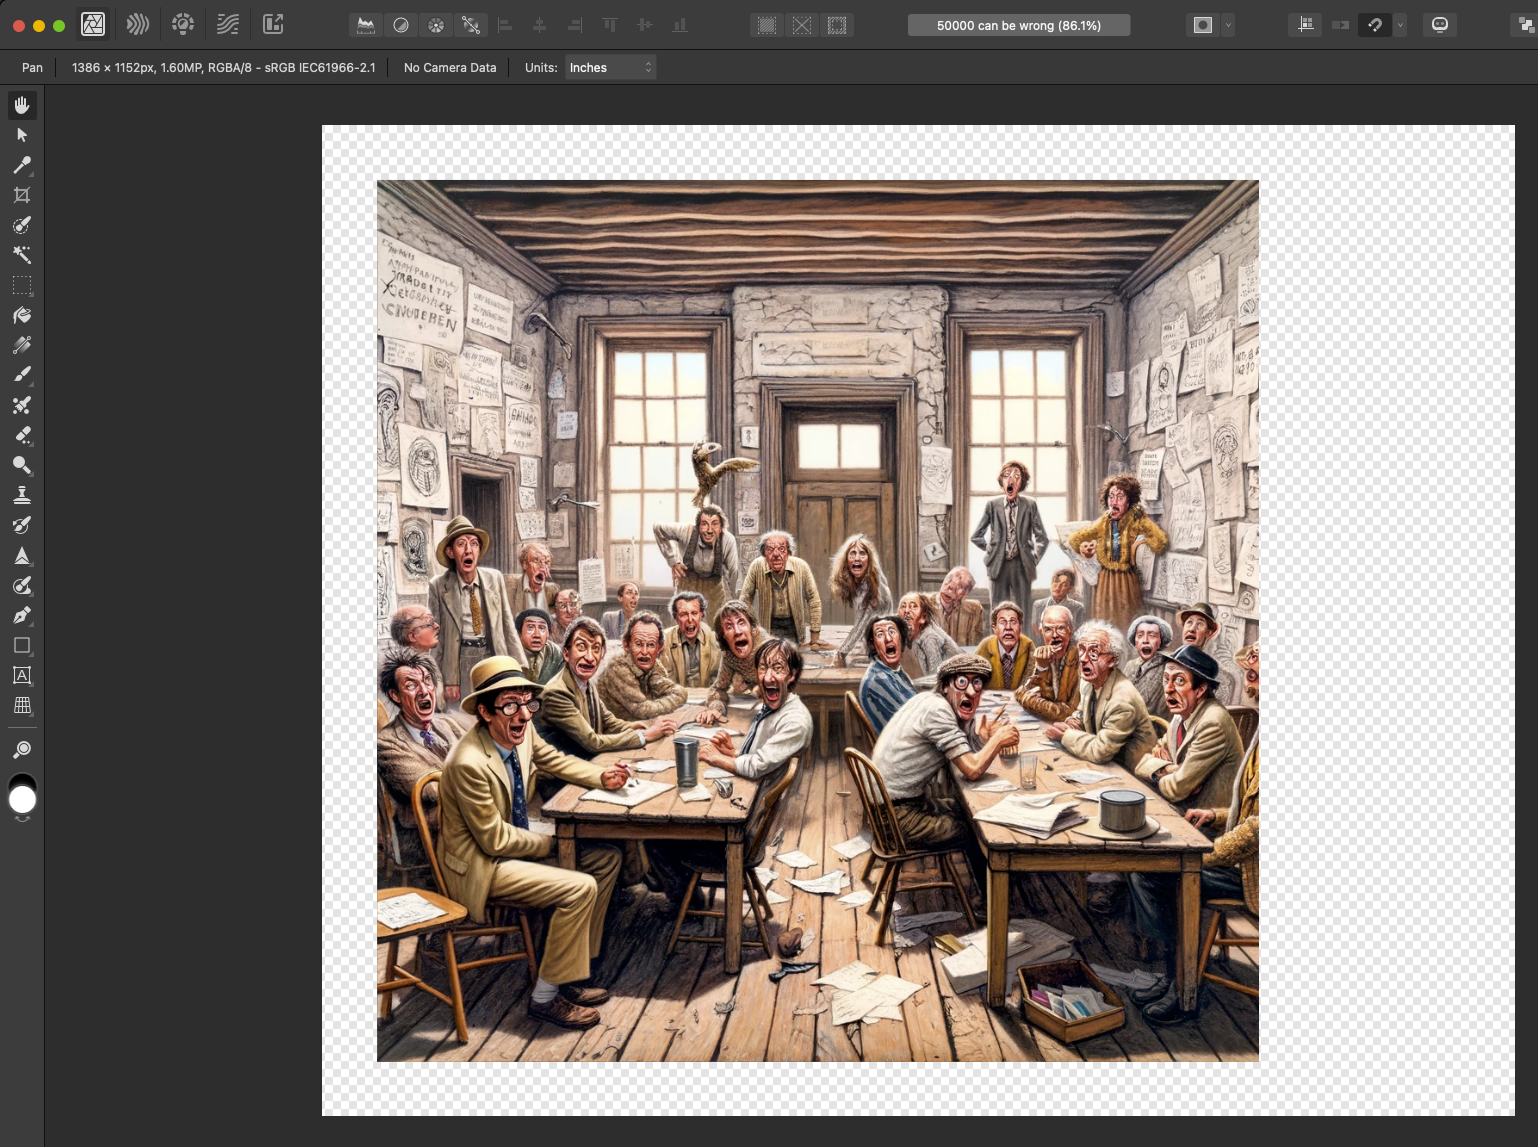Select the white foreground color circle
1538x1147 pixels.
point(22,800)
